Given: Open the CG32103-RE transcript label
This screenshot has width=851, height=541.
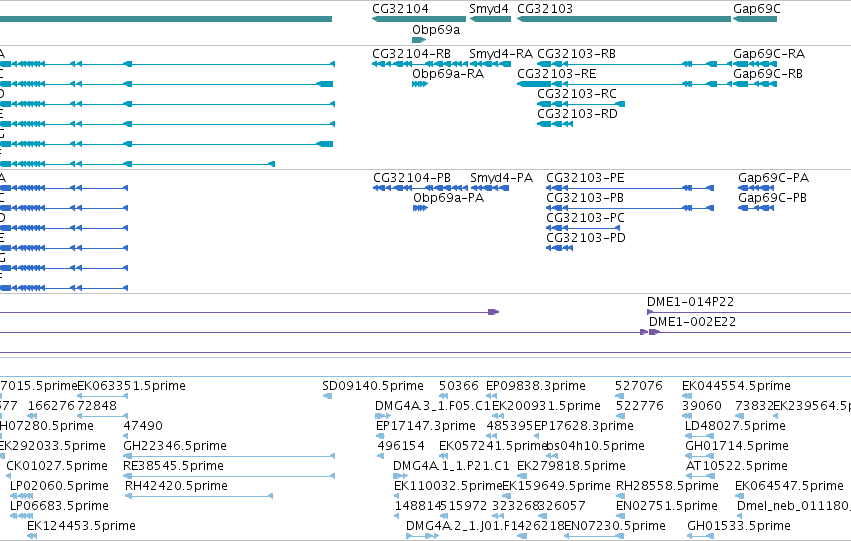Looking at the screenshot, I should [x=557, y=74].
